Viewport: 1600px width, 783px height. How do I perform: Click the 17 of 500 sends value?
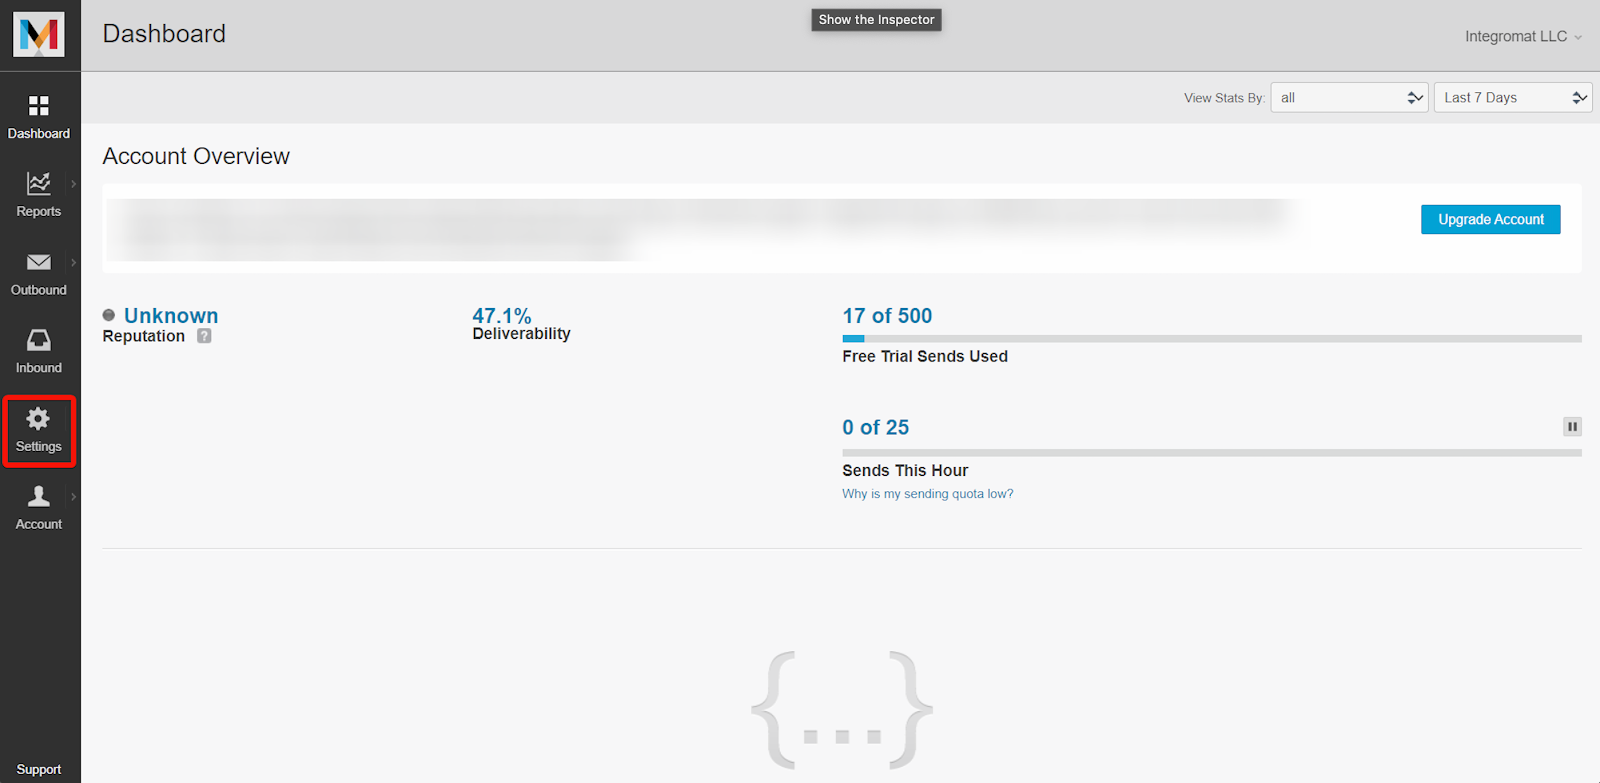887,316
